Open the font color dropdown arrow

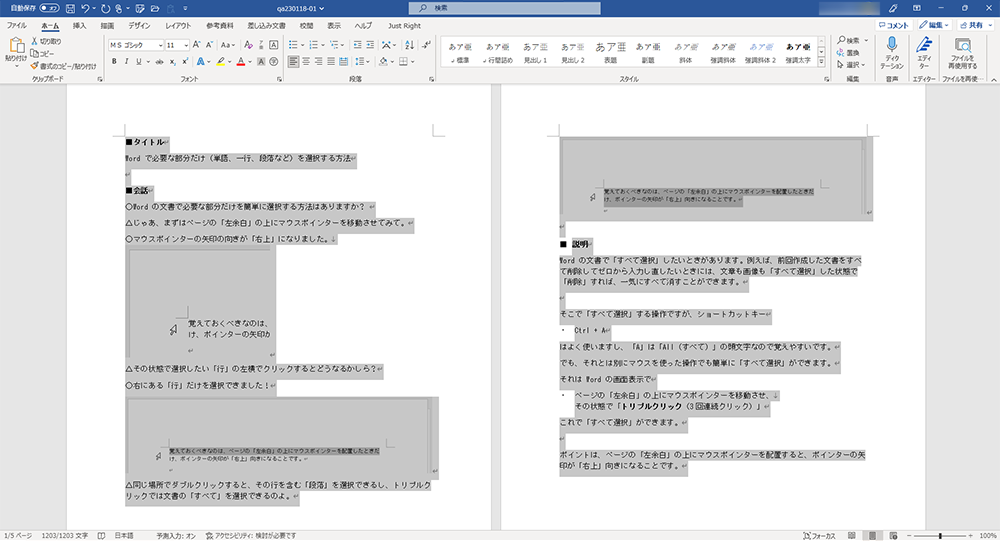coord(249,62)
